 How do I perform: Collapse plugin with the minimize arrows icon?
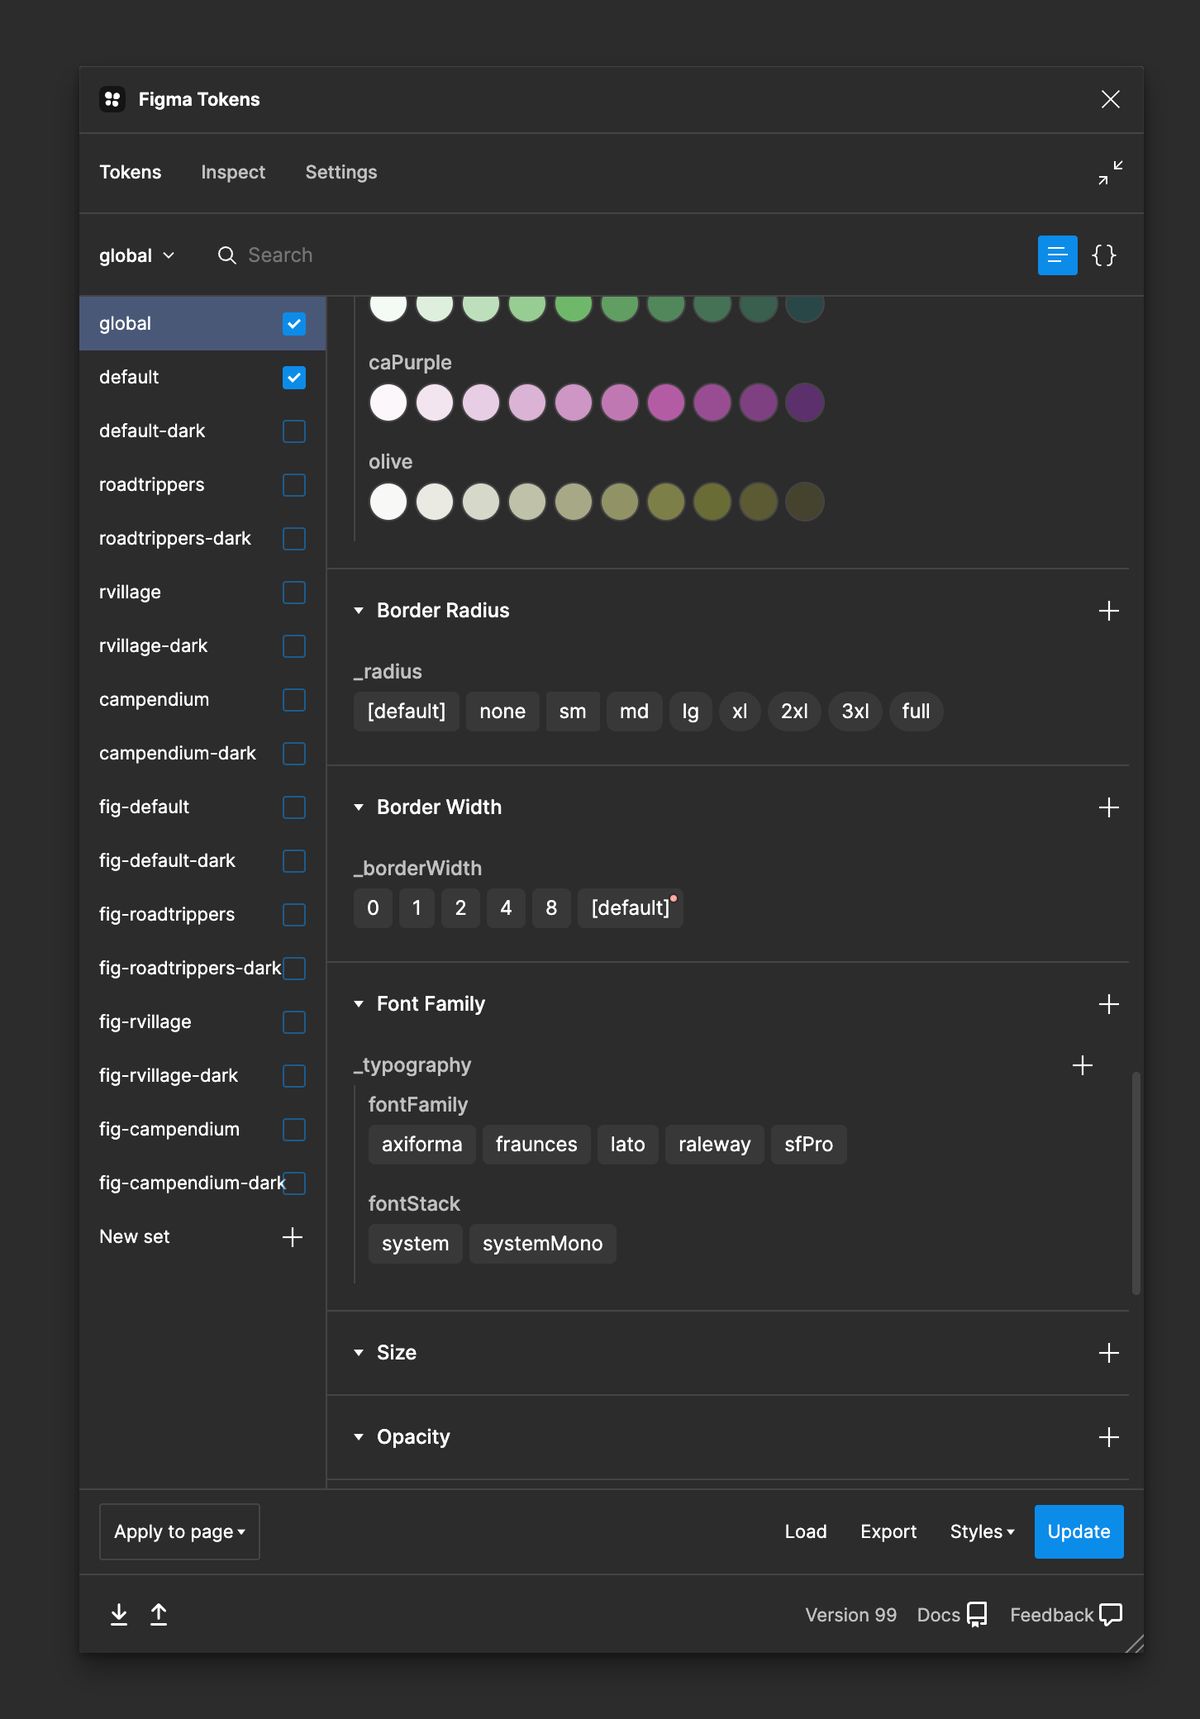tap(1110, 173)
